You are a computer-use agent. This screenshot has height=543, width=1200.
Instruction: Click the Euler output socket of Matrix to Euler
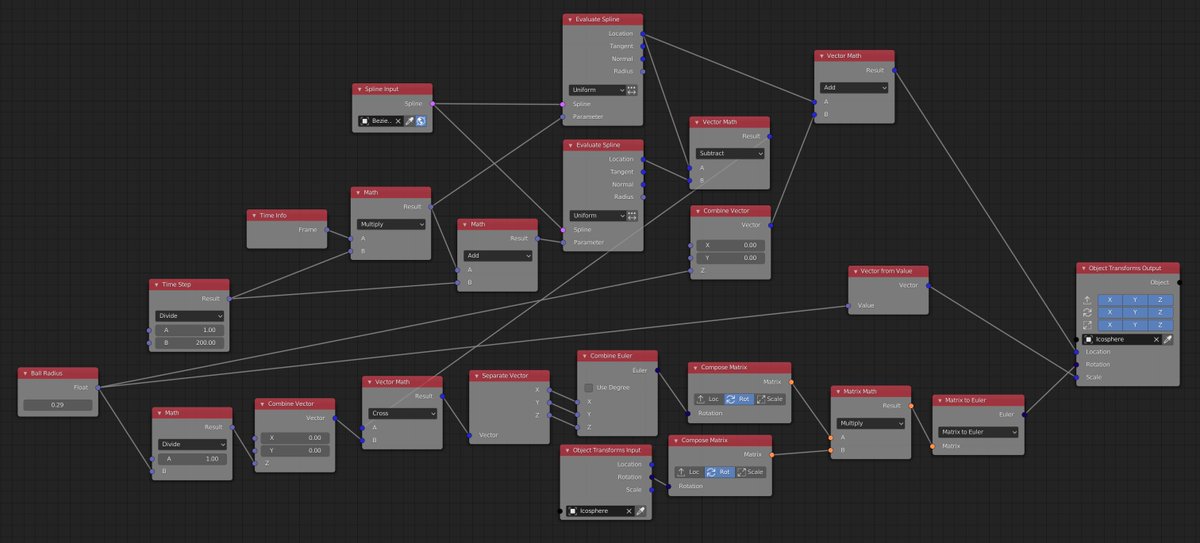(x=1024, y=413)
